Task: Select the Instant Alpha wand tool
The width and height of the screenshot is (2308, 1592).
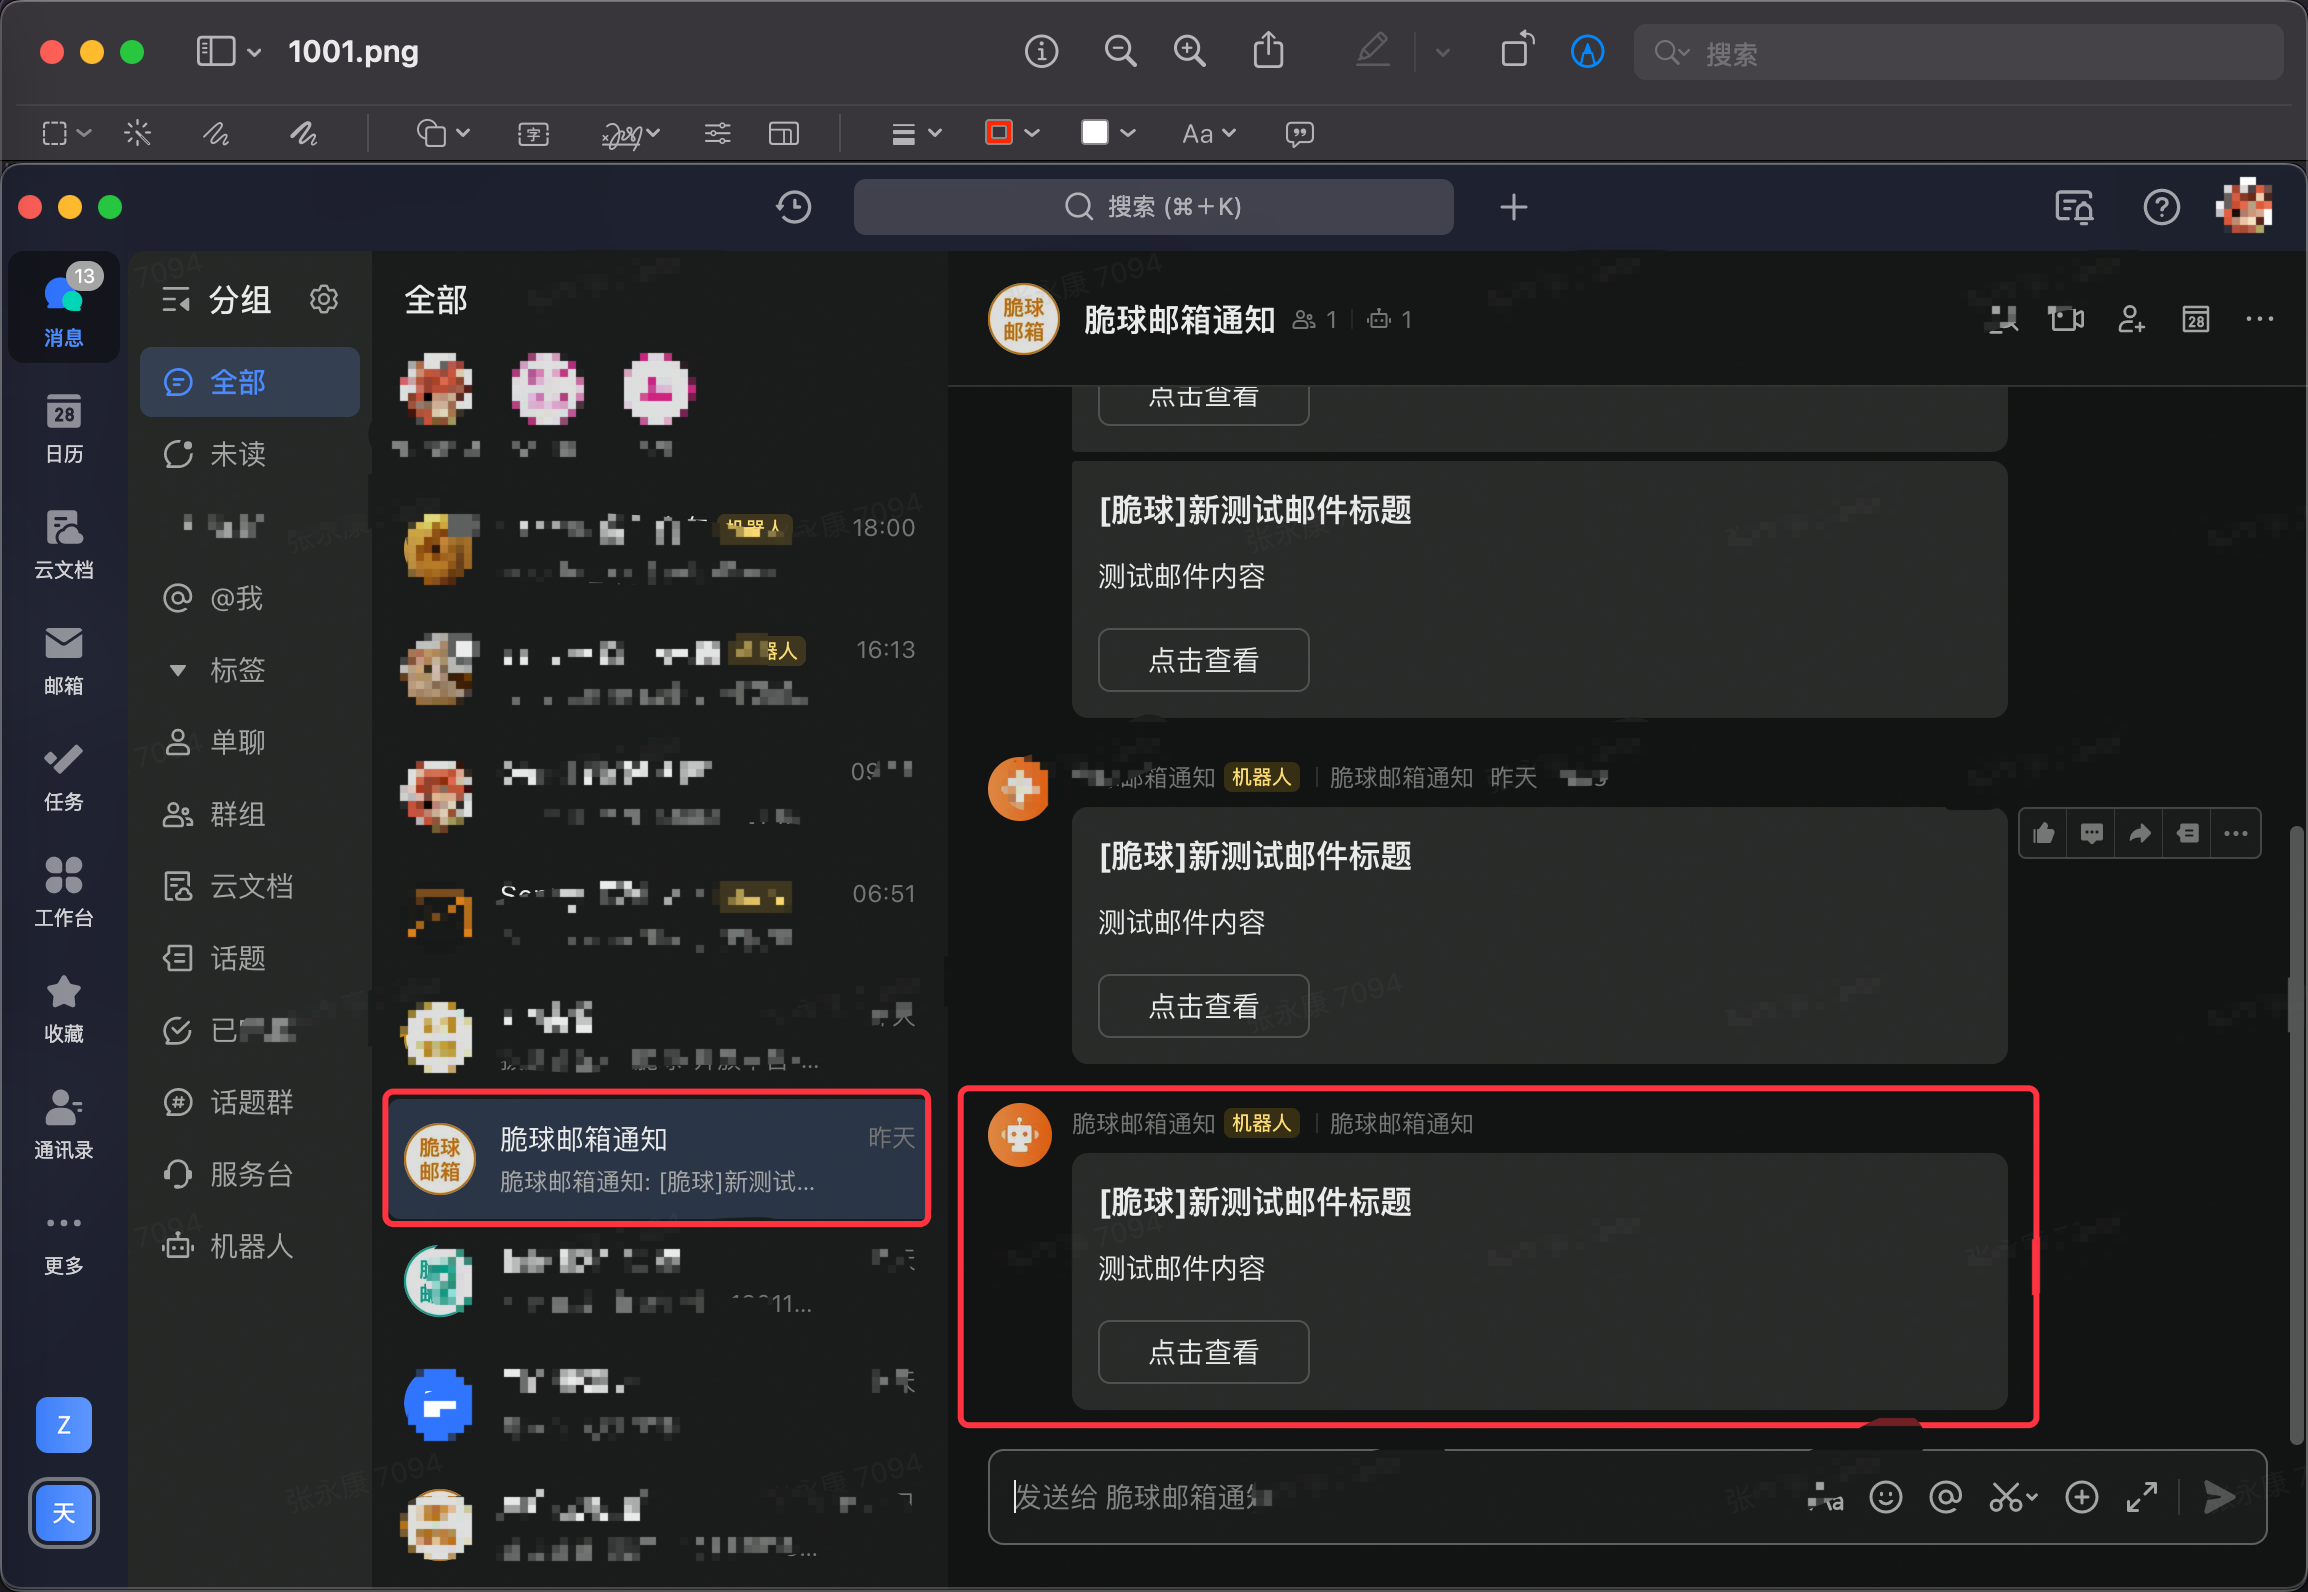Action: (138, 133)
